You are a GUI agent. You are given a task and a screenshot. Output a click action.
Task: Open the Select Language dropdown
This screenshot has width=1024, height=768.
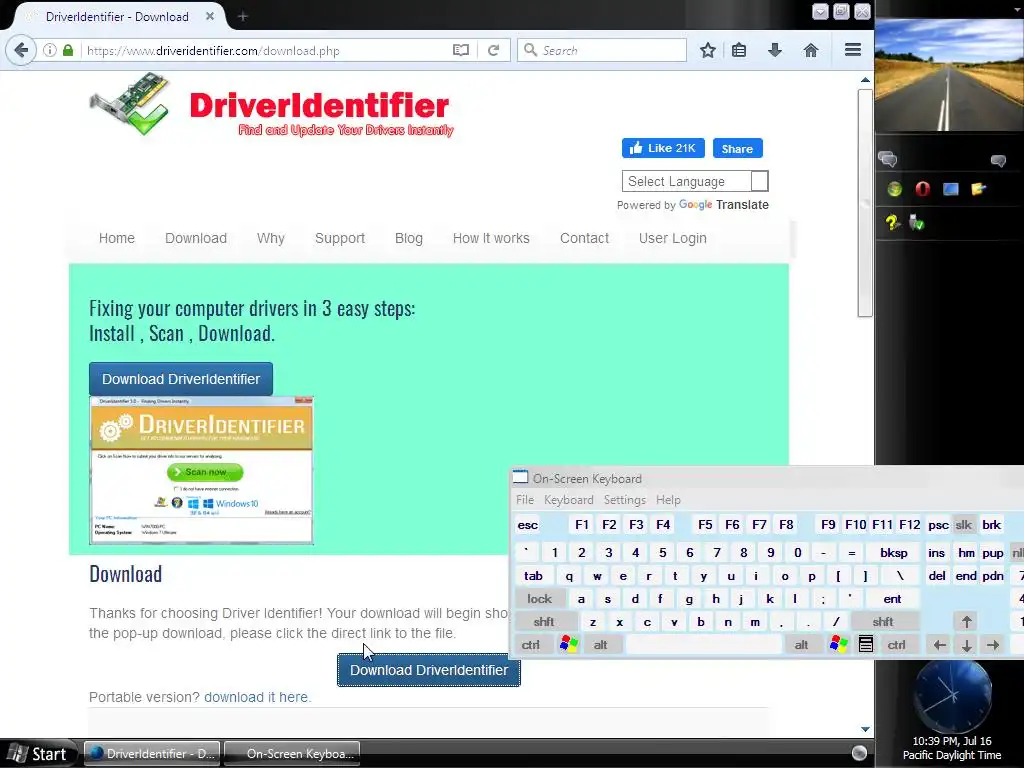[696, 181]
